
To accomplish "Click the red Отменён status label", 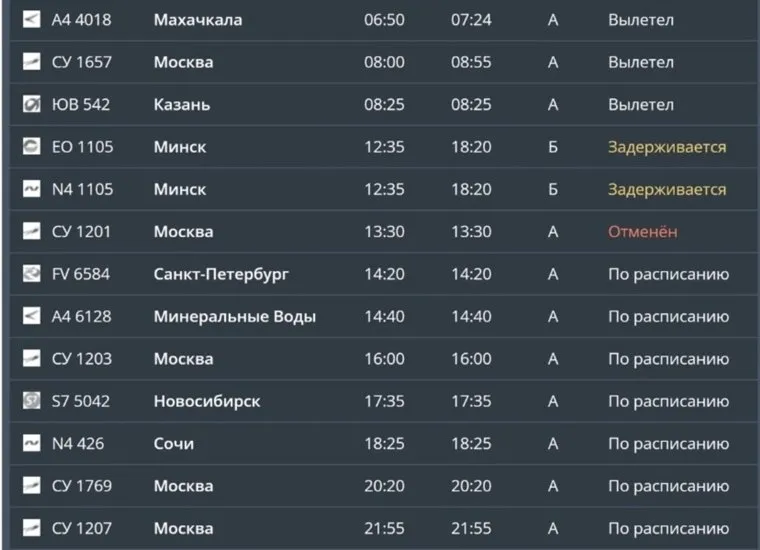I will 643,232.
